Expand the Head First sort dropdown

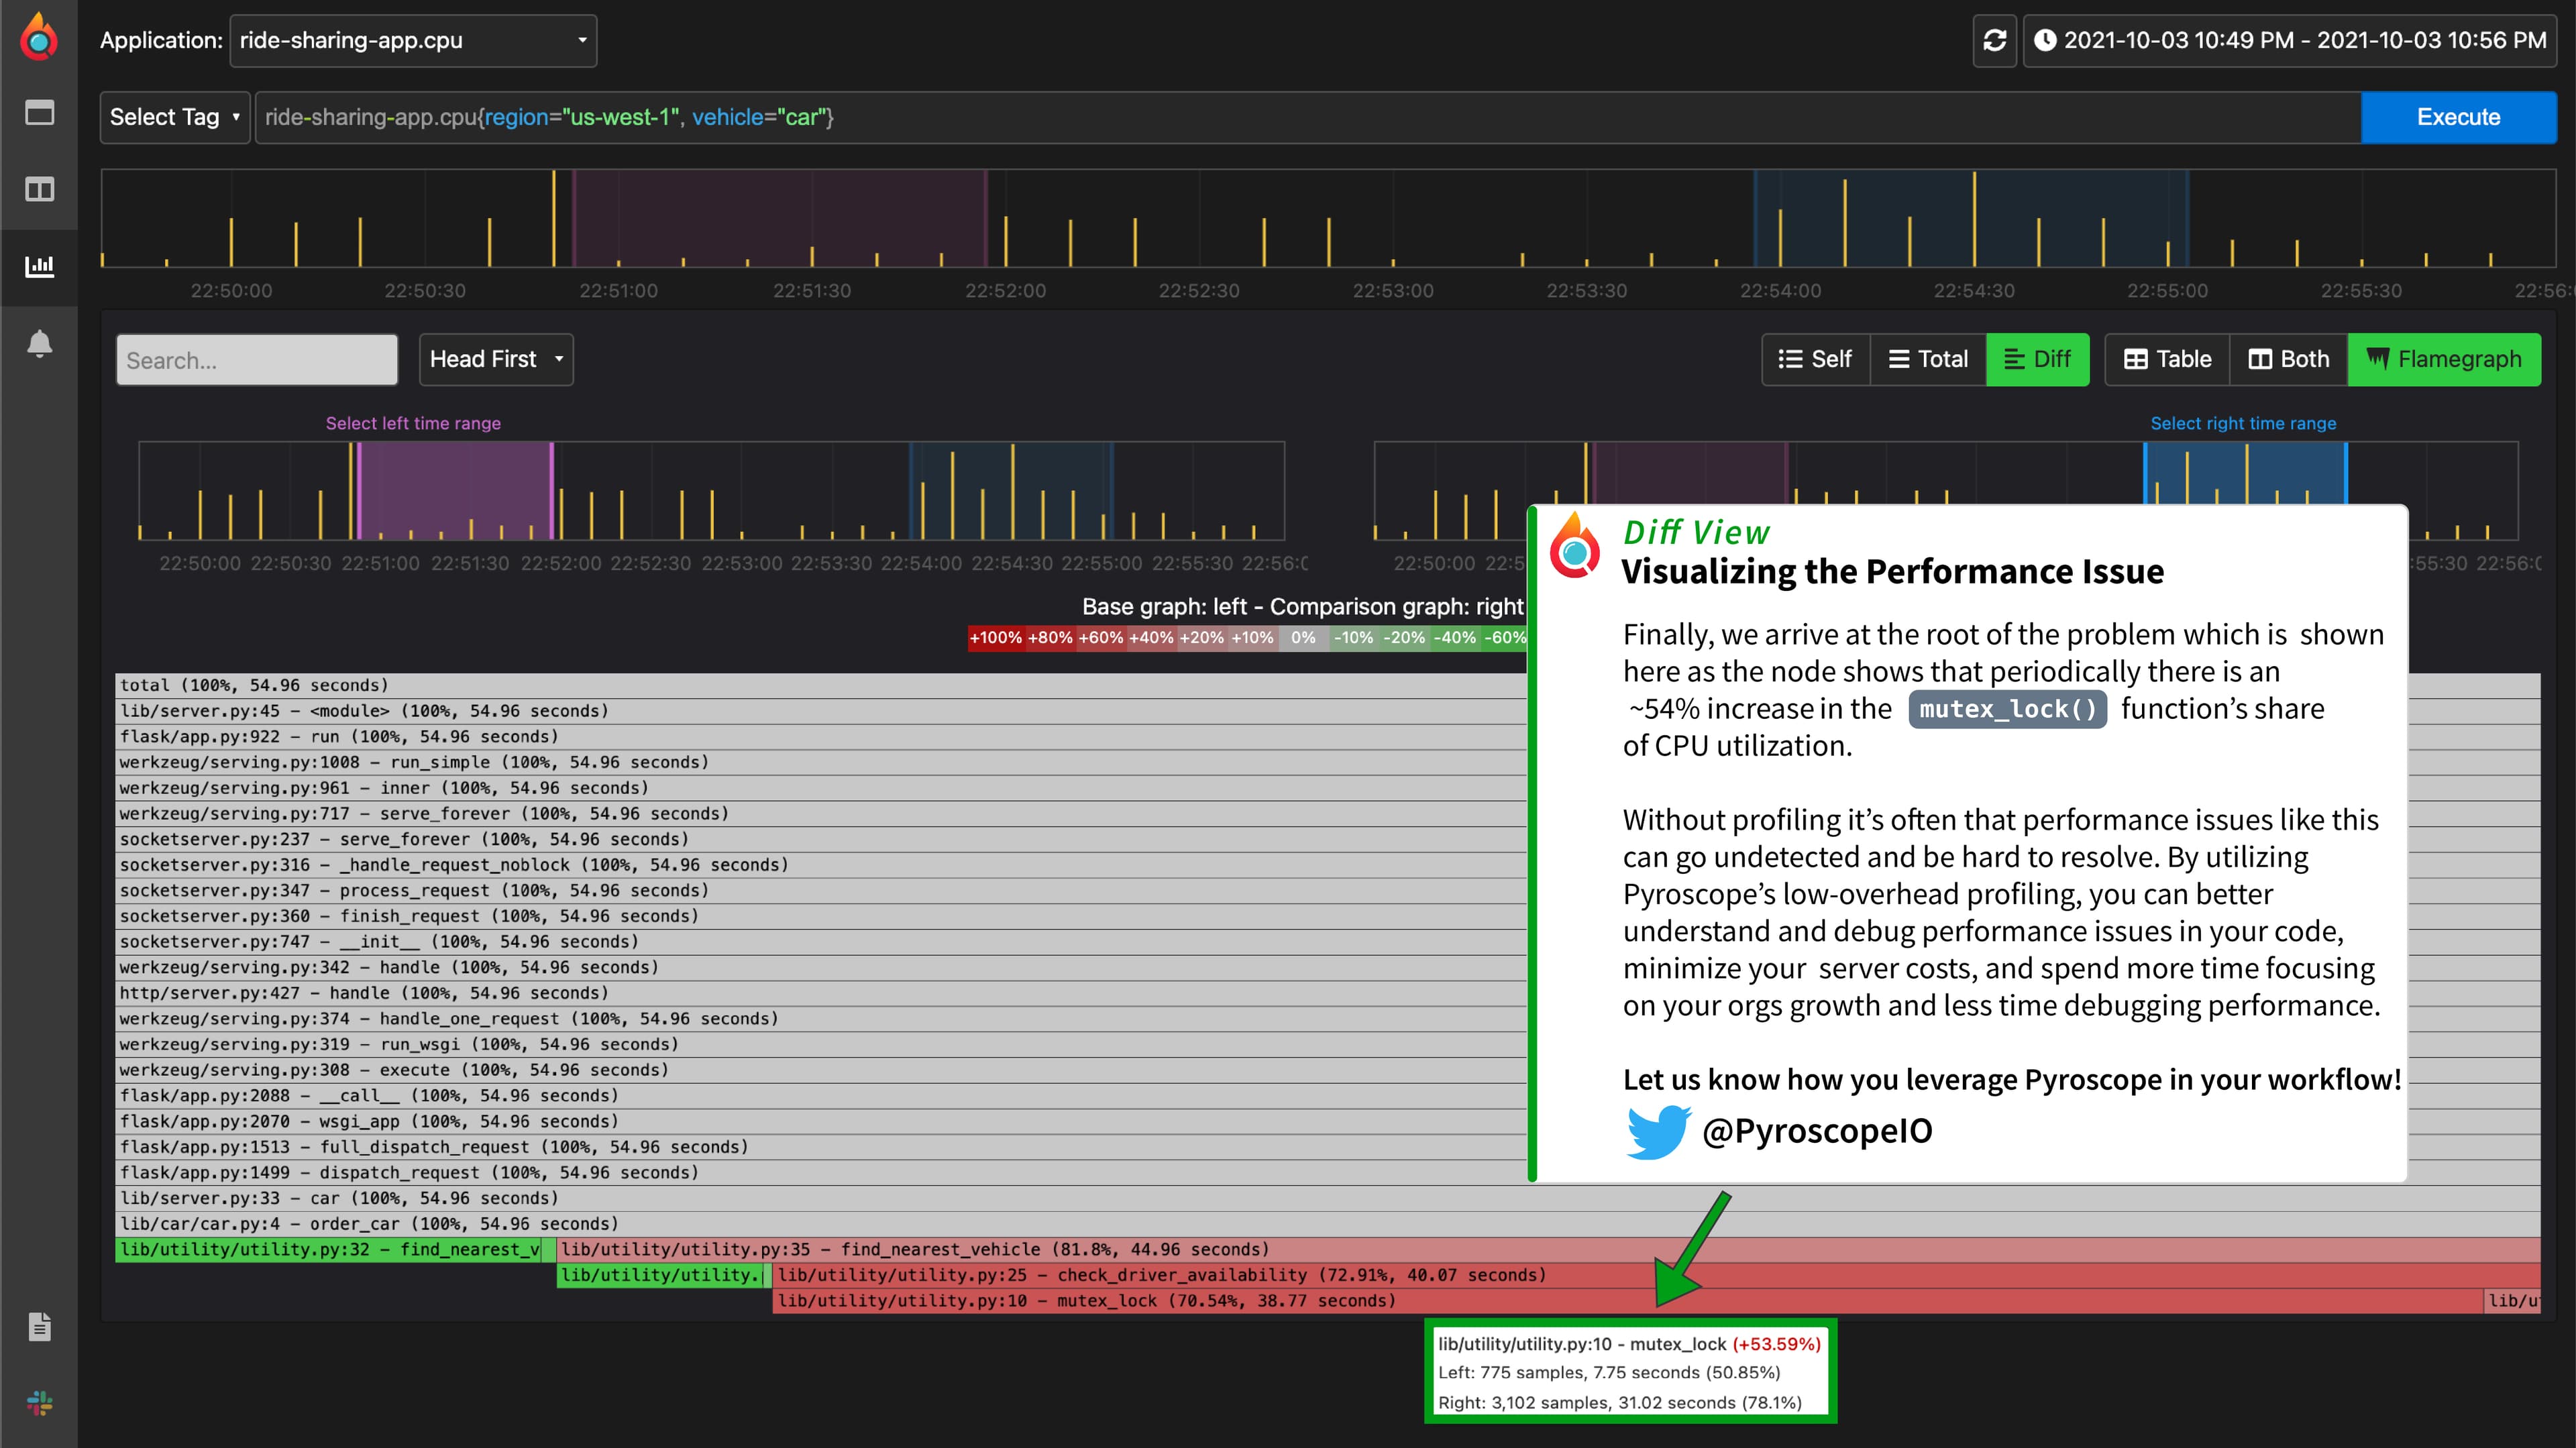[495, 359]
